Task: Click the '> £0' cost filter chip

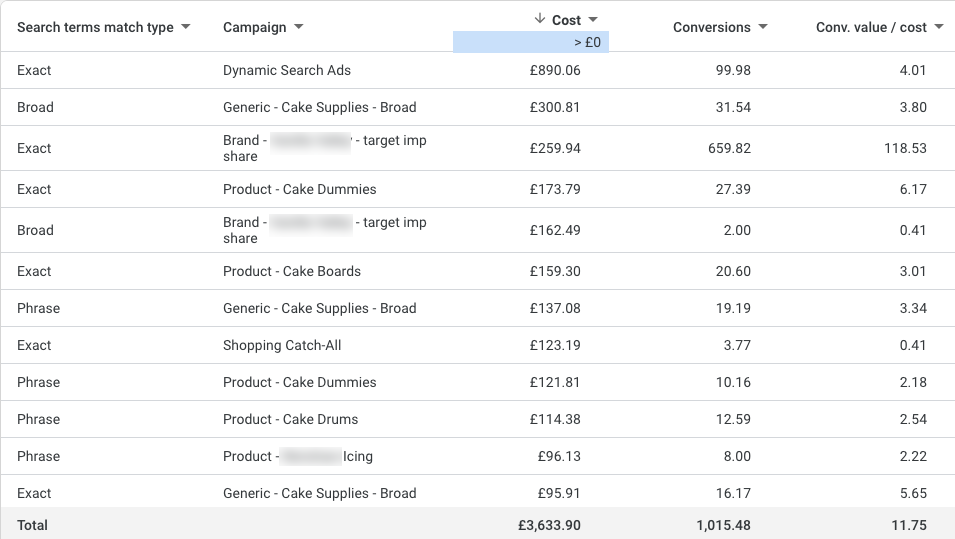Action: [x=587, y=42]
